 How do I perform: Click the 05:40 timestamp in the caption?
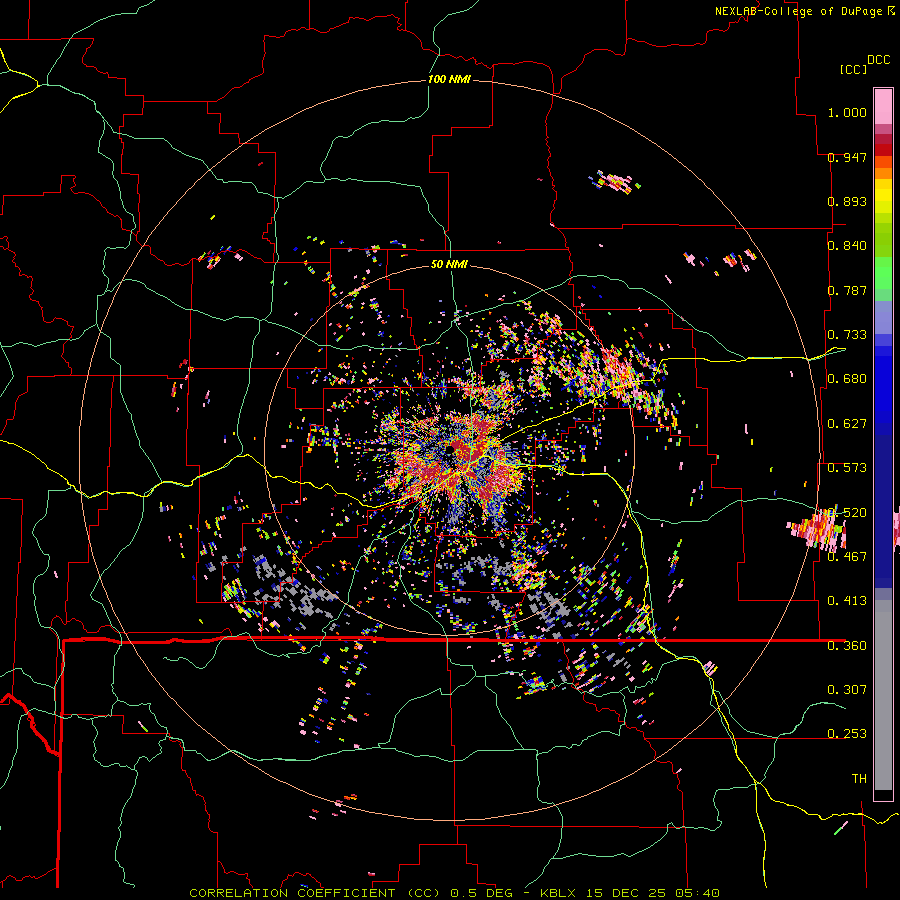click(697, 893)
